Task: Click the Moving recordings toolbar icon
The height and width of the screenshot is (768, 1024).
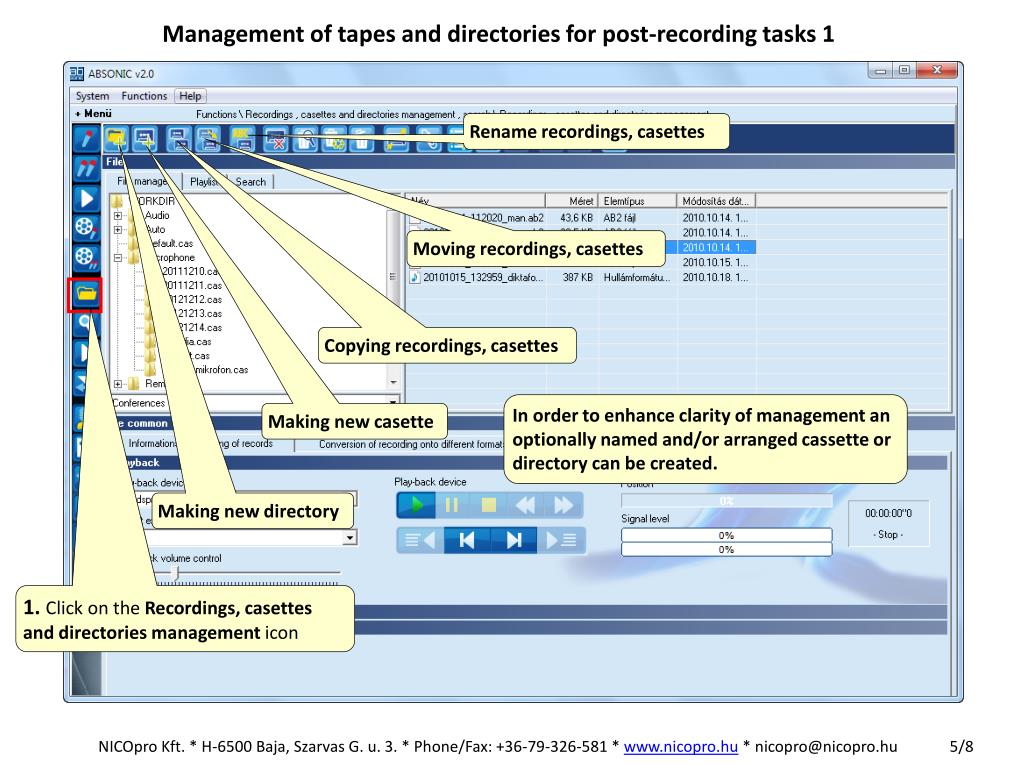Action: [209, 138]
